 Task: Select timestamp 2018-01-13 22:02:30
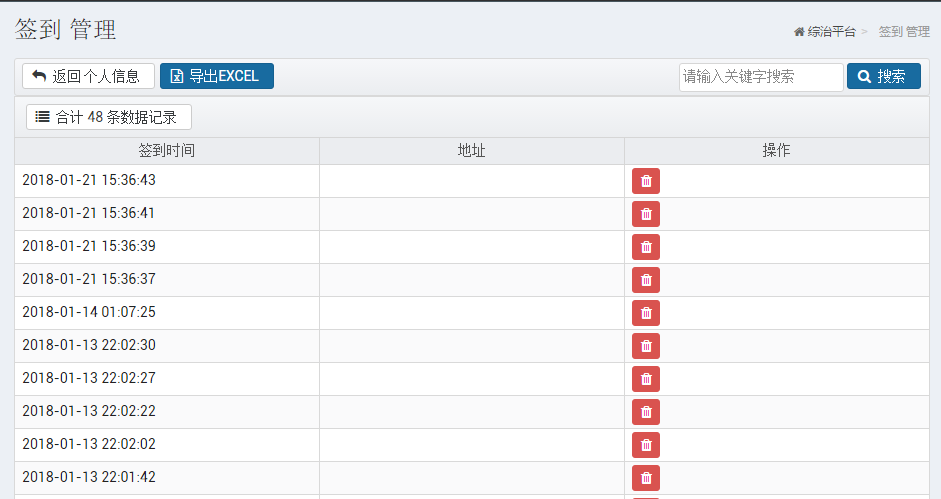point(89,345)
